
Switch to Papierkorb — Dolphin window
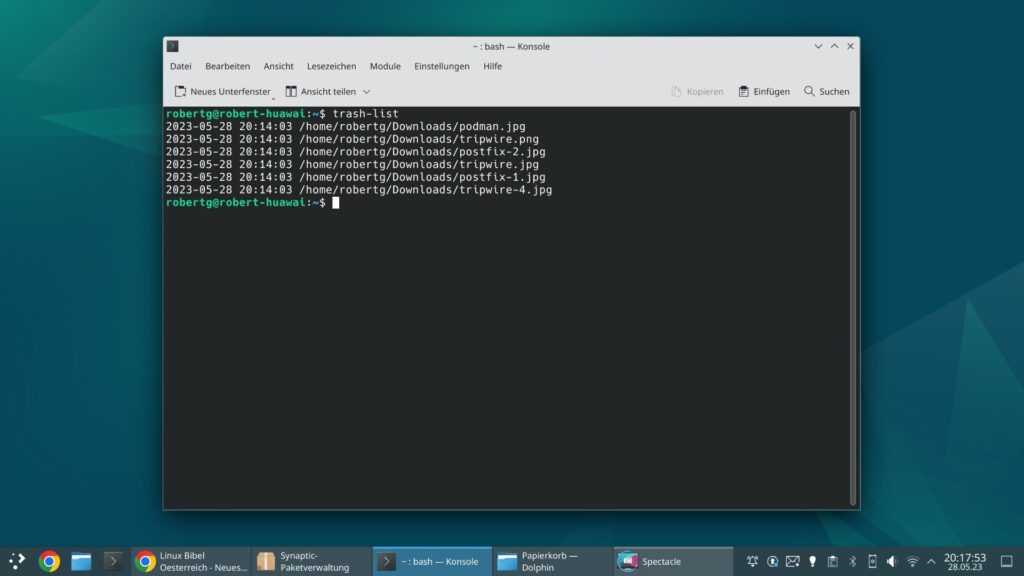click(x=552, y=561)
